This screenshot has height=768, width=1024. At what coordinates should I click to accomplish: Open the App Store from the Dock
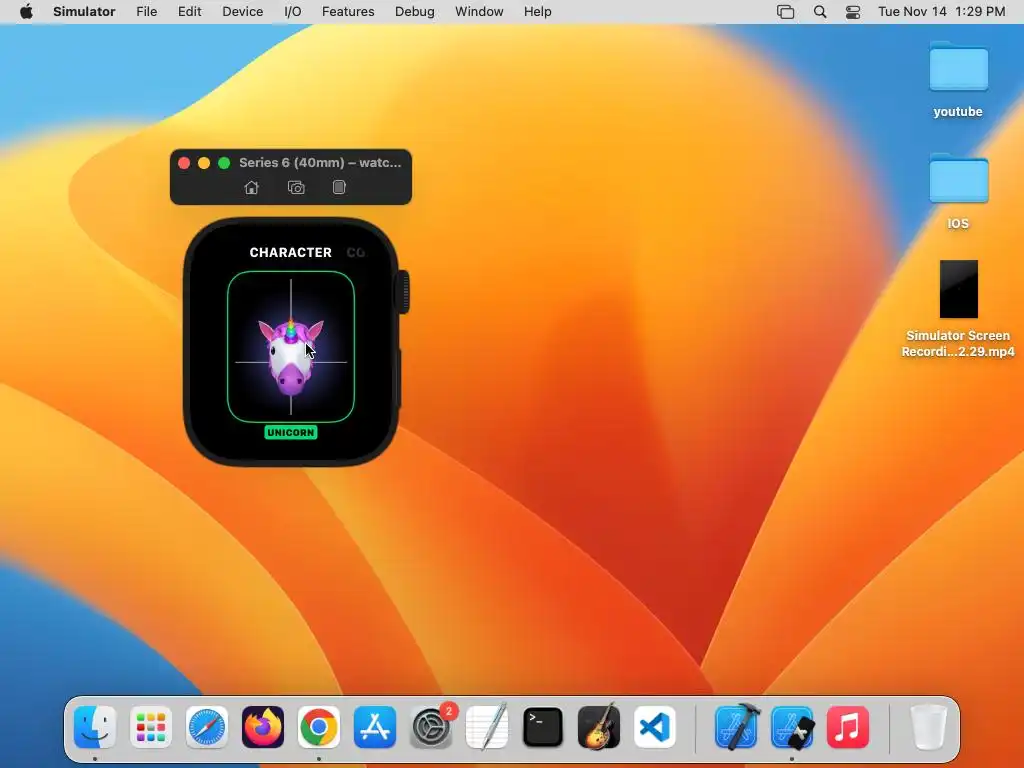[375, 727]
